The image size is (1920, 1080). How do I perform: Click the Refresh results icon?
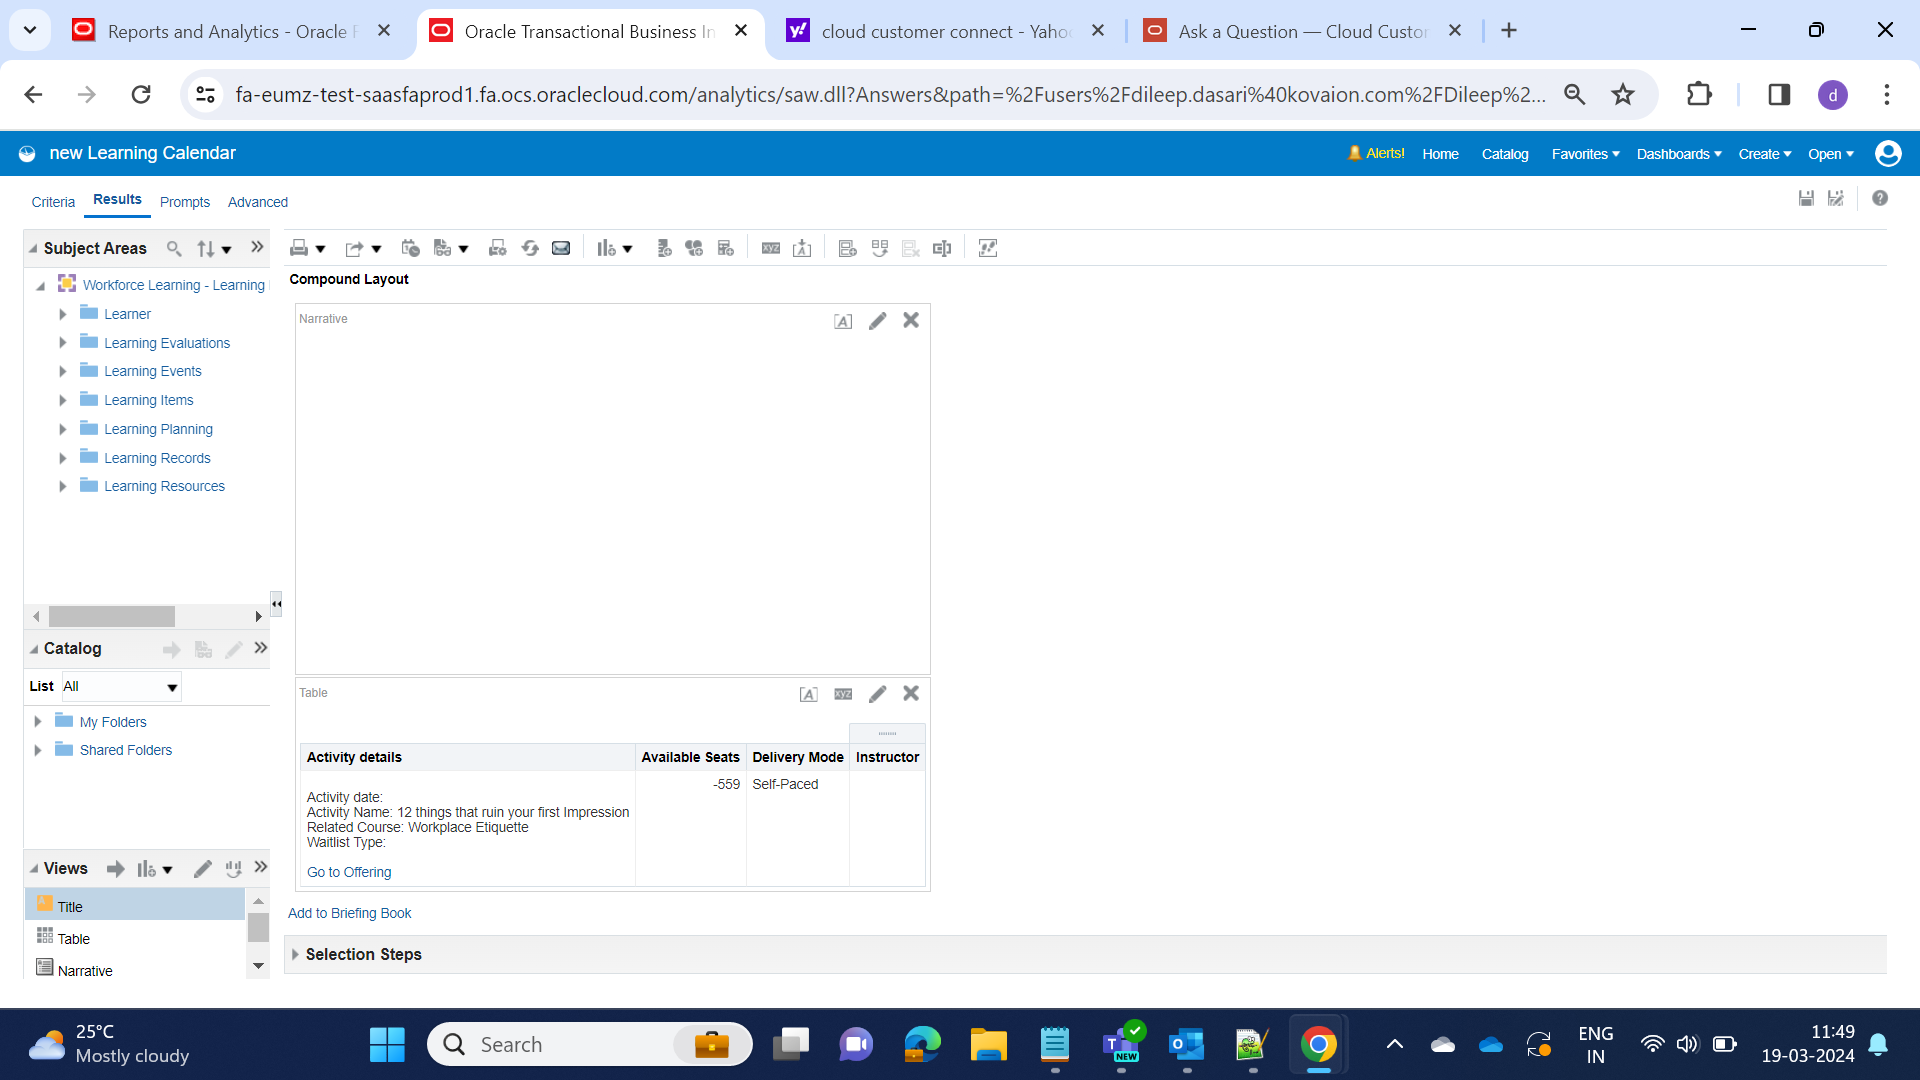click(530, 249)
